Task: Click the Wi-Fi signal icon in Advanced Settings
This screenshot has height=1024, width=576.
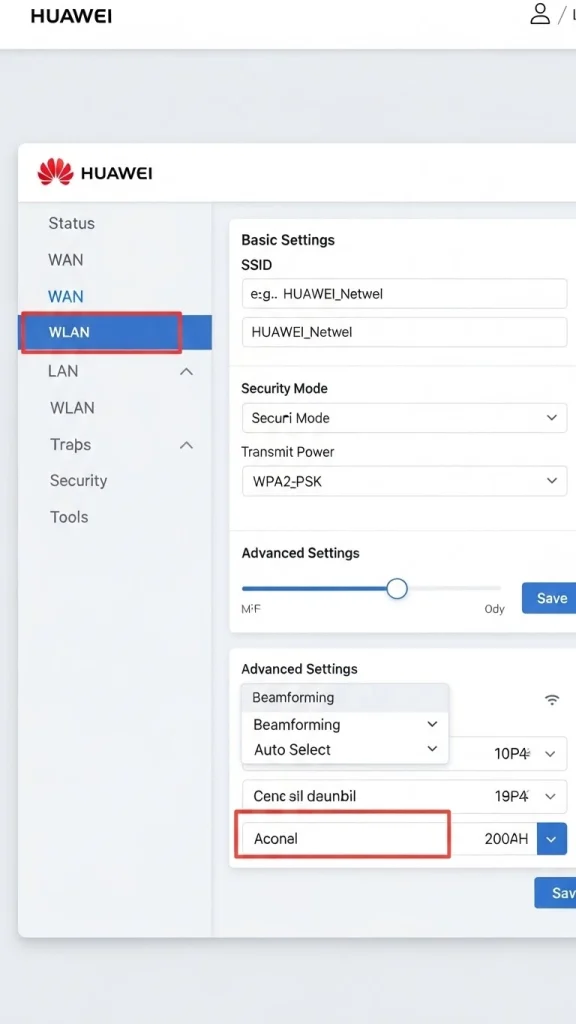Action: tap(552, 701)
